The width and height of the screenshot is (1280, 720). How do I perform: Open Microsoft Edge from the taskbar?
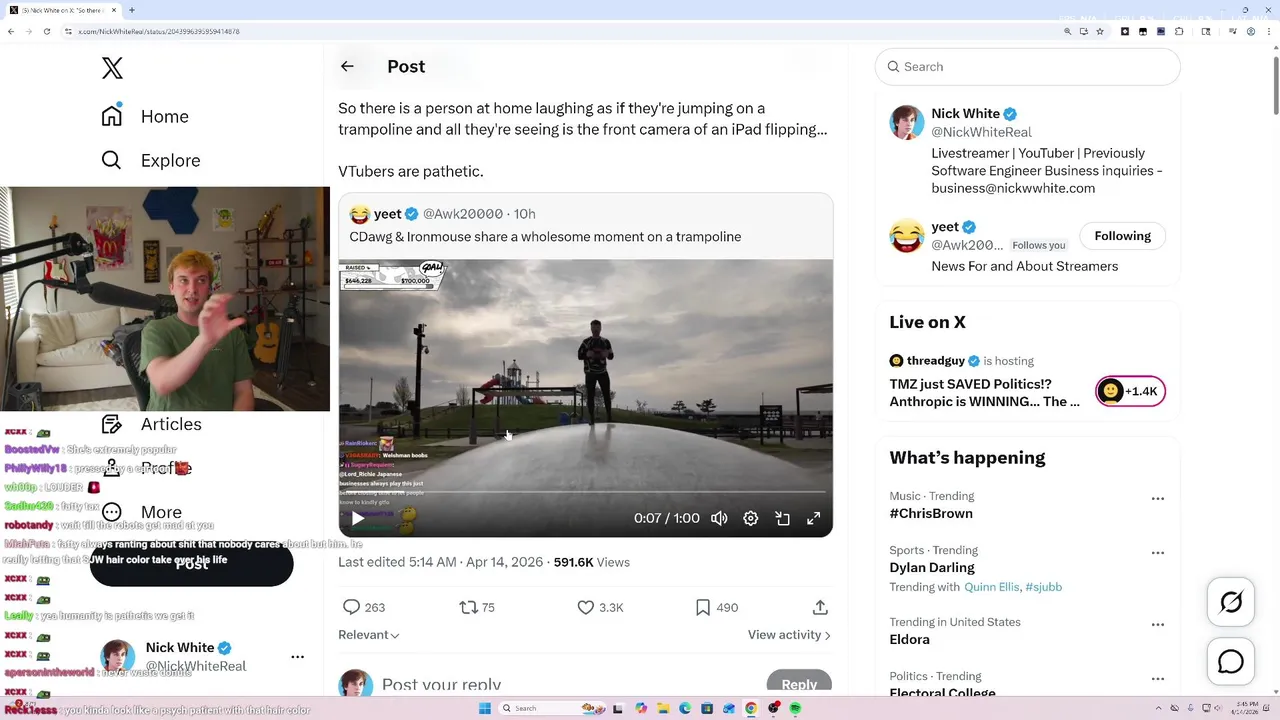coord(685,708)
